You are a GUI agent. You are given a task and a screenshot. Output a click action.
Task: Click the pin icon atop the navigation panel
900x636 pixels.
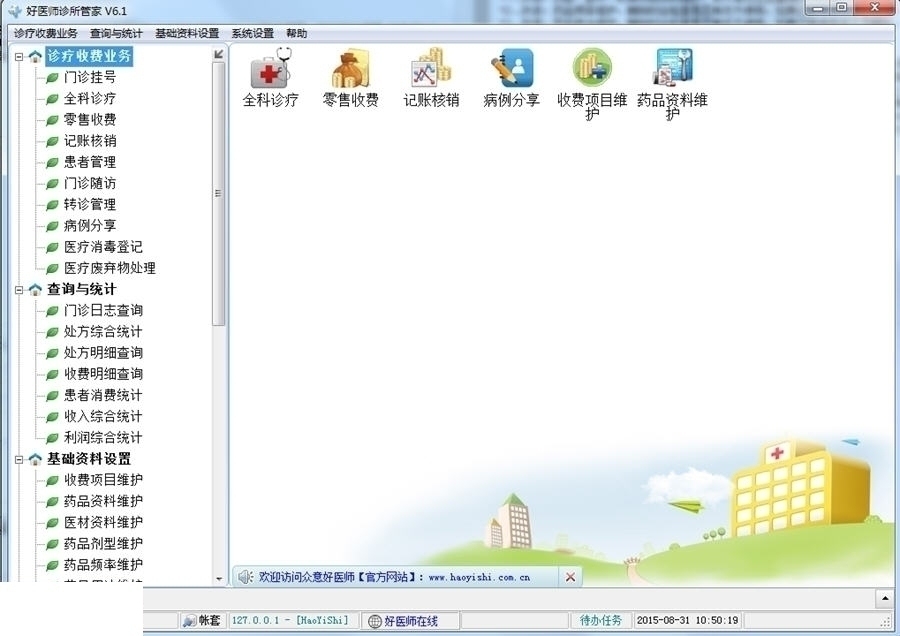point(216,53)
